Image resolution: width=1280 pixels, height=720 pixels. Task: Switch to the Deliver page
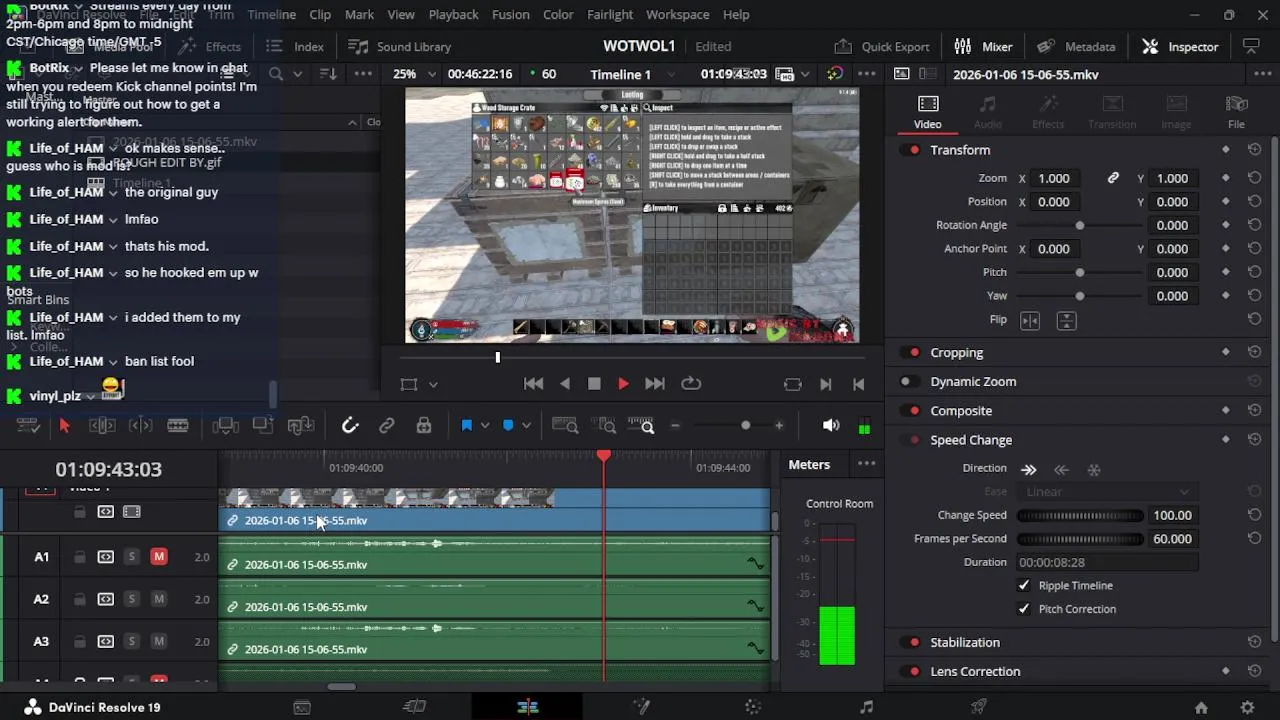(x=979, y=707)
